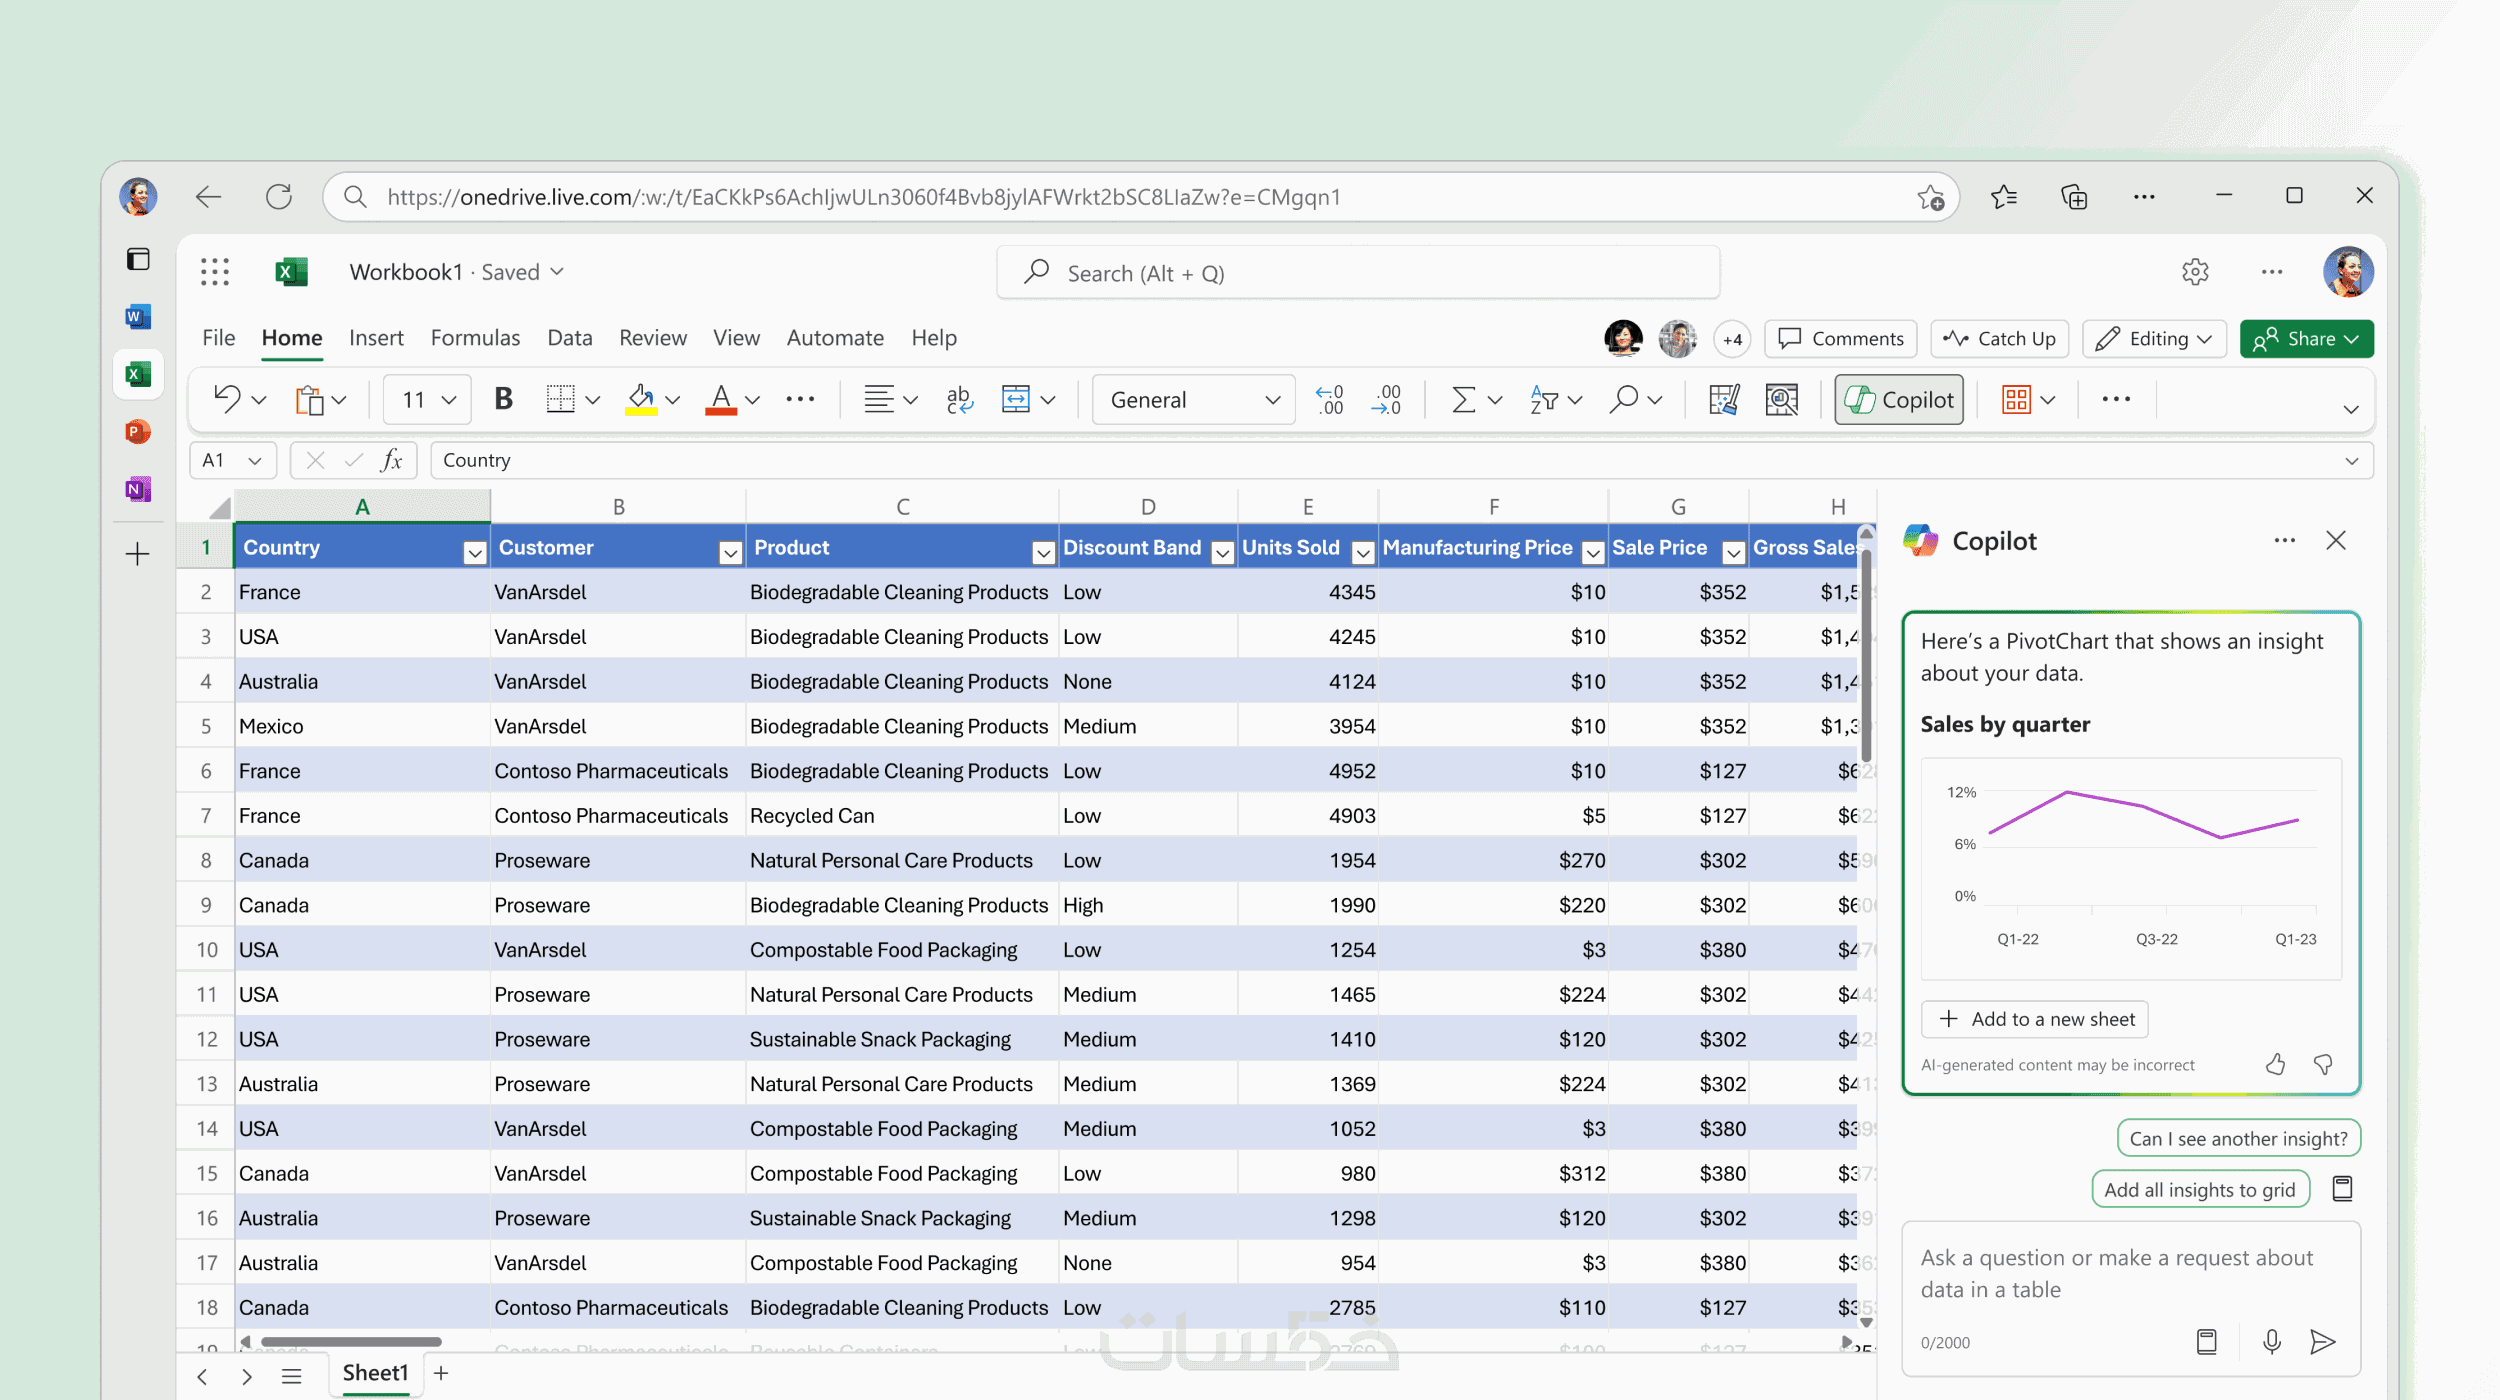Expand the General number format dropdown
The width and height of the screenshot is (2500, 1400).
[x=1272, y=399]
